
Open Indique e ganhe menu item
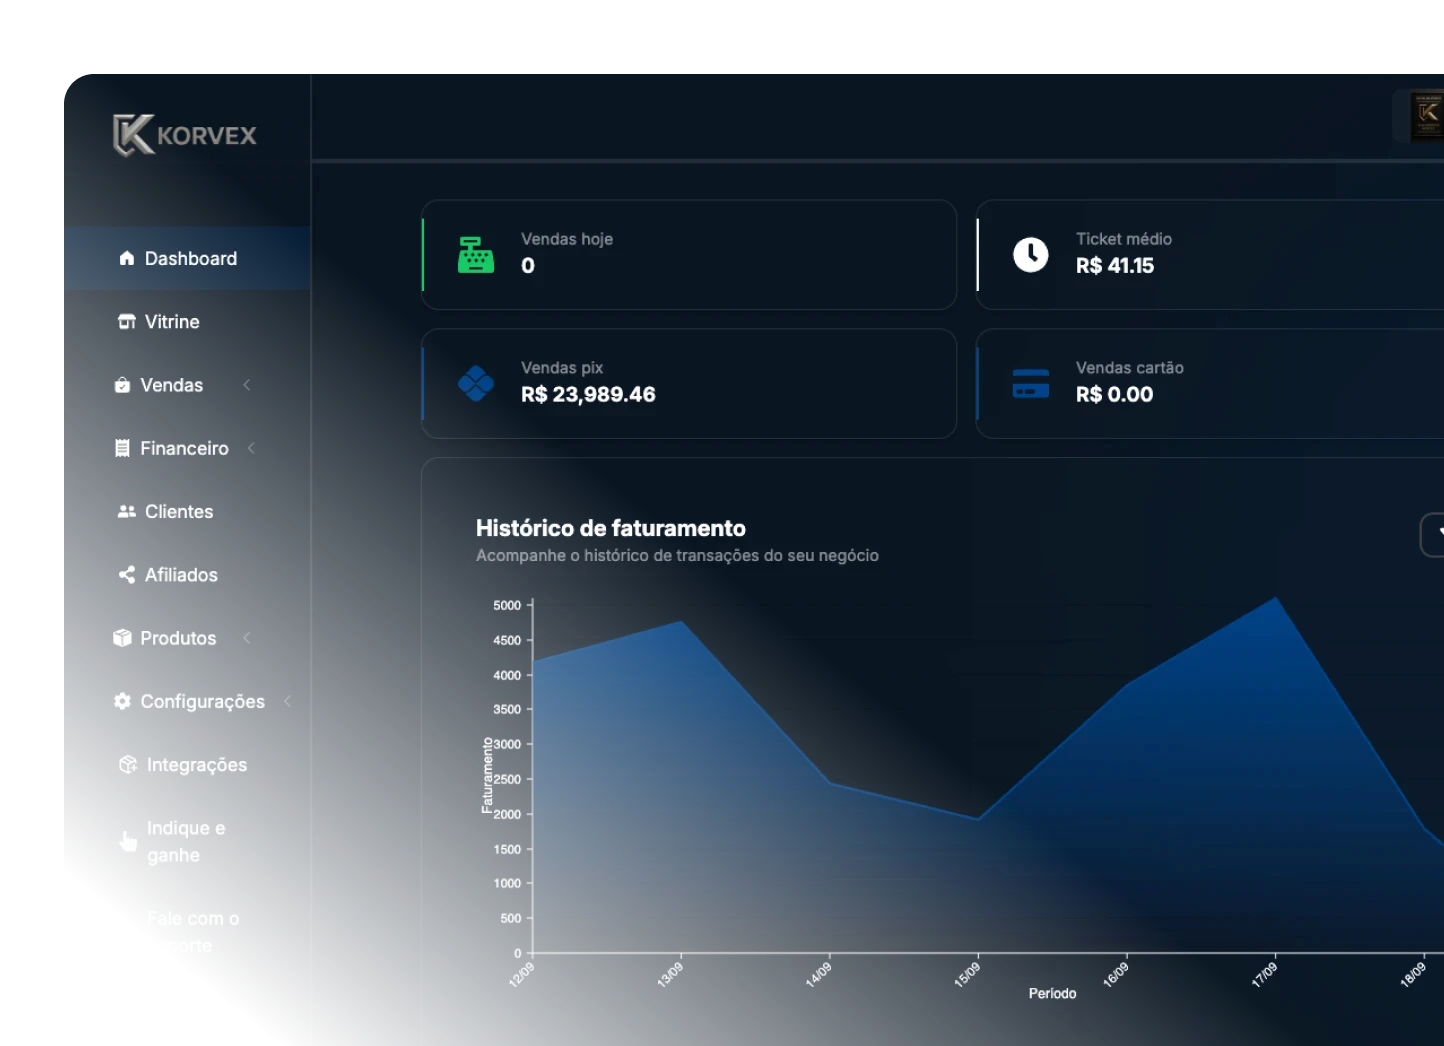(188, 842)
